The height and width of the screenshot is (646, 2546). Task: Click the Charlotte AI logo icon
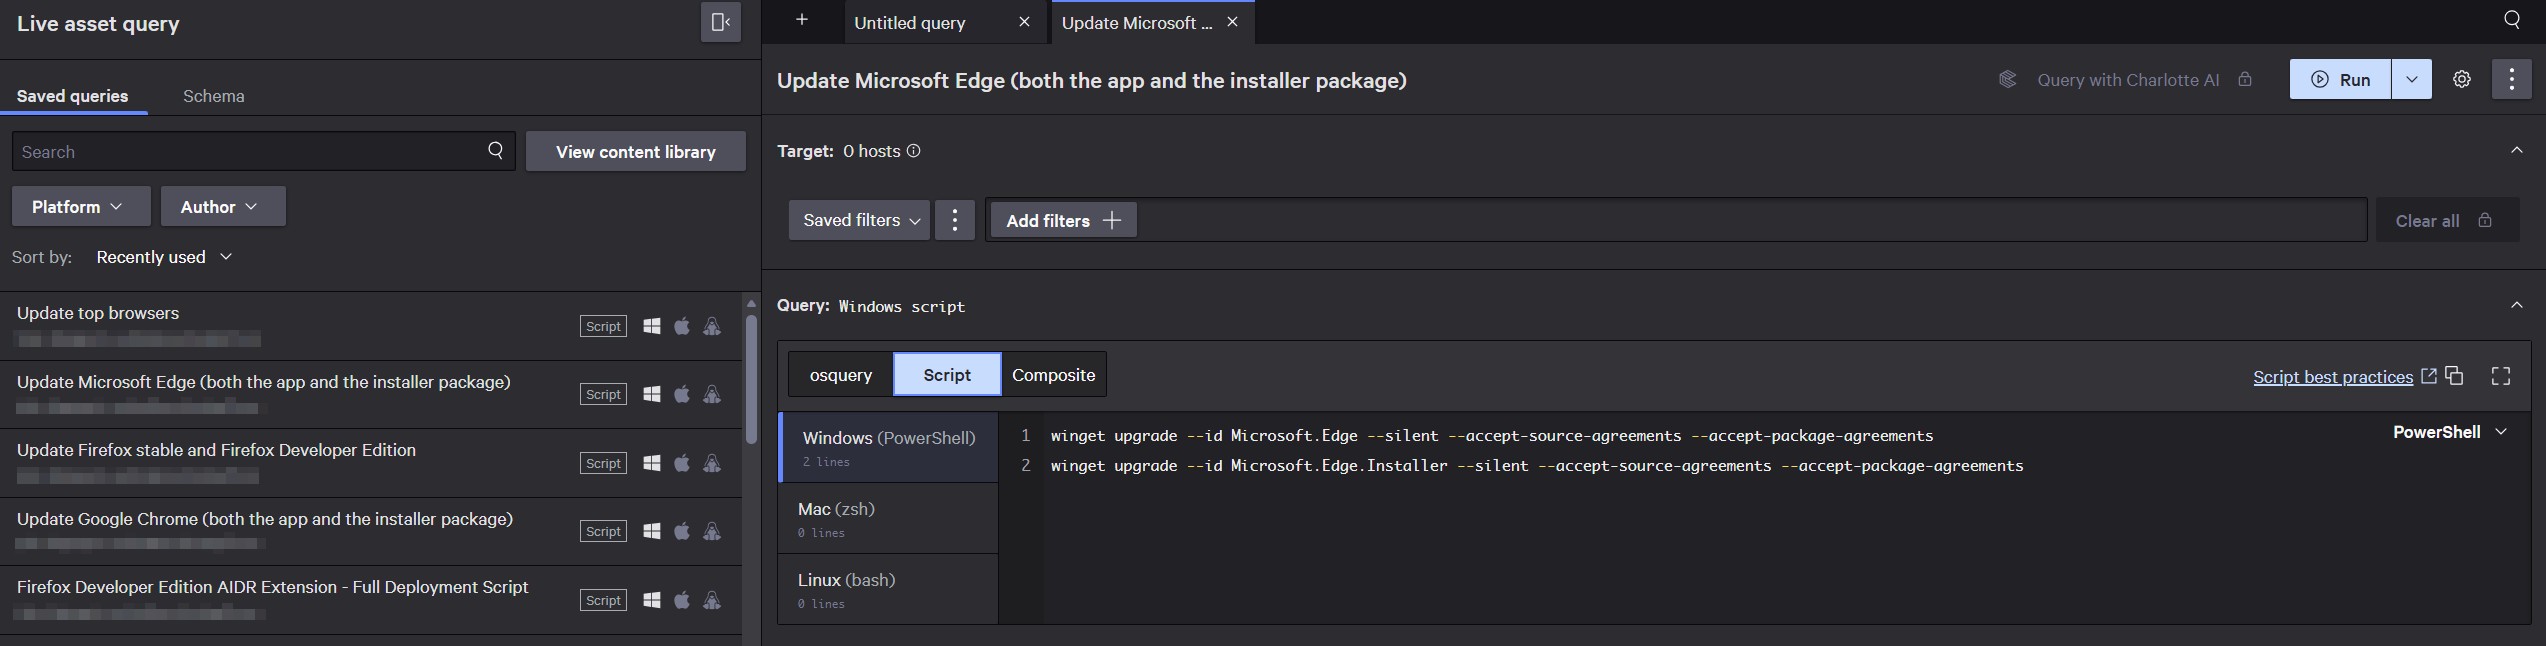tap(2007, 79)
